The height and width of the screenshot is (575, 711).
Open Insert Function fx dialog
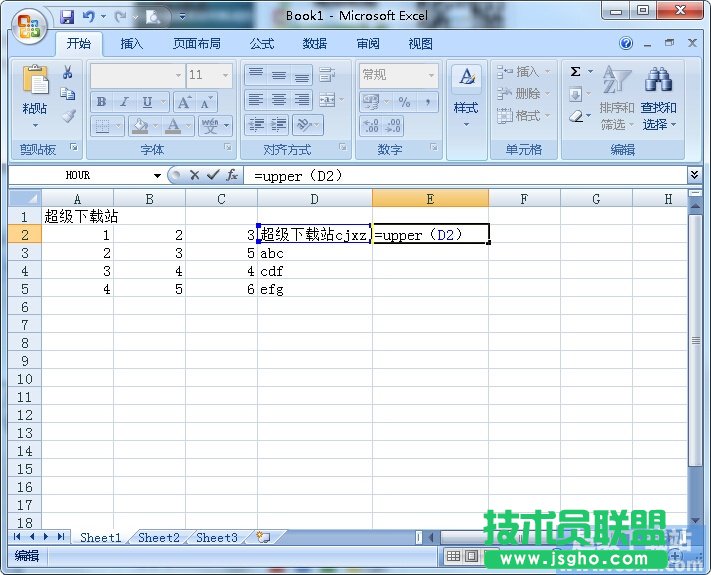click(231, 175)
